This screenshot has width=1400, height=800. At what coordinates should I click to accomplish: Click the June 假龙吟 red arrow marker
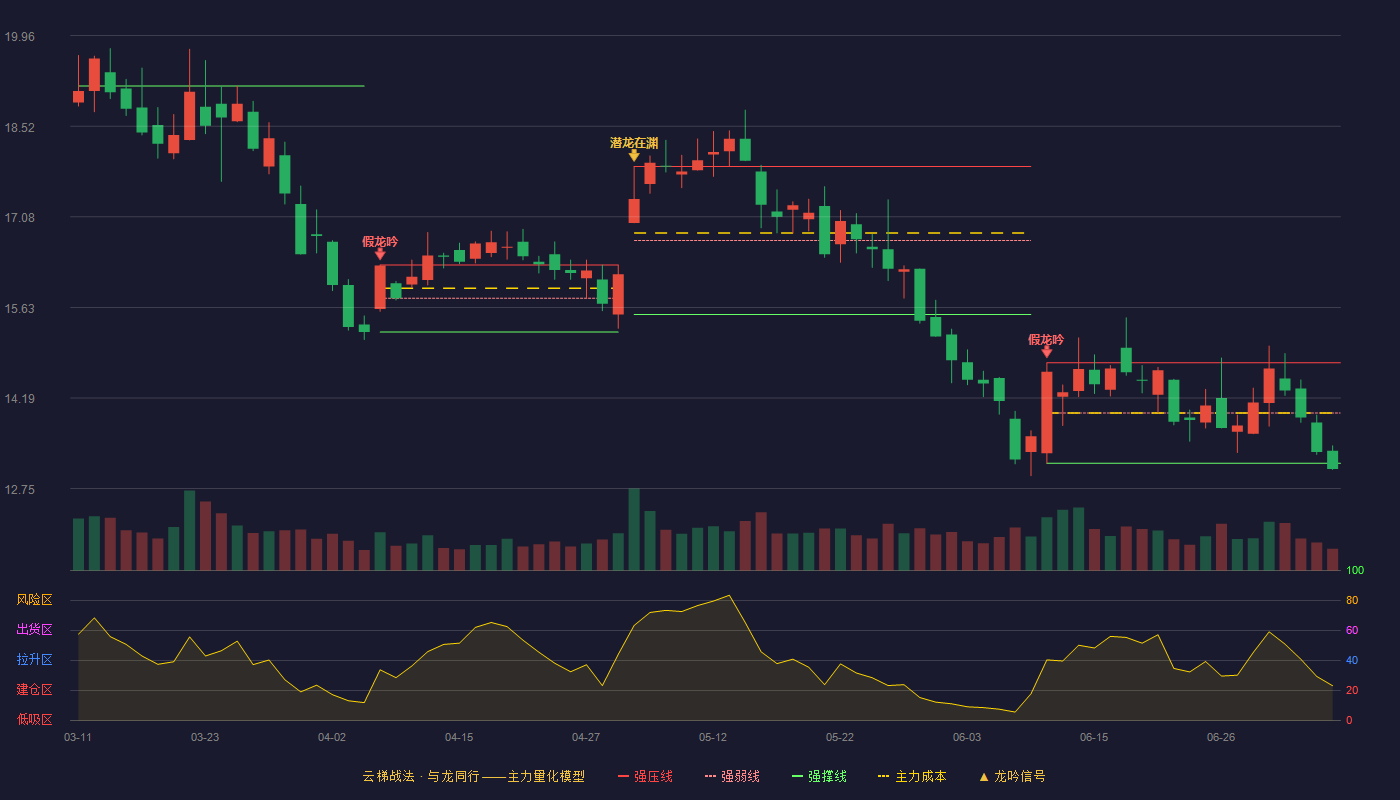[1046, 352]
